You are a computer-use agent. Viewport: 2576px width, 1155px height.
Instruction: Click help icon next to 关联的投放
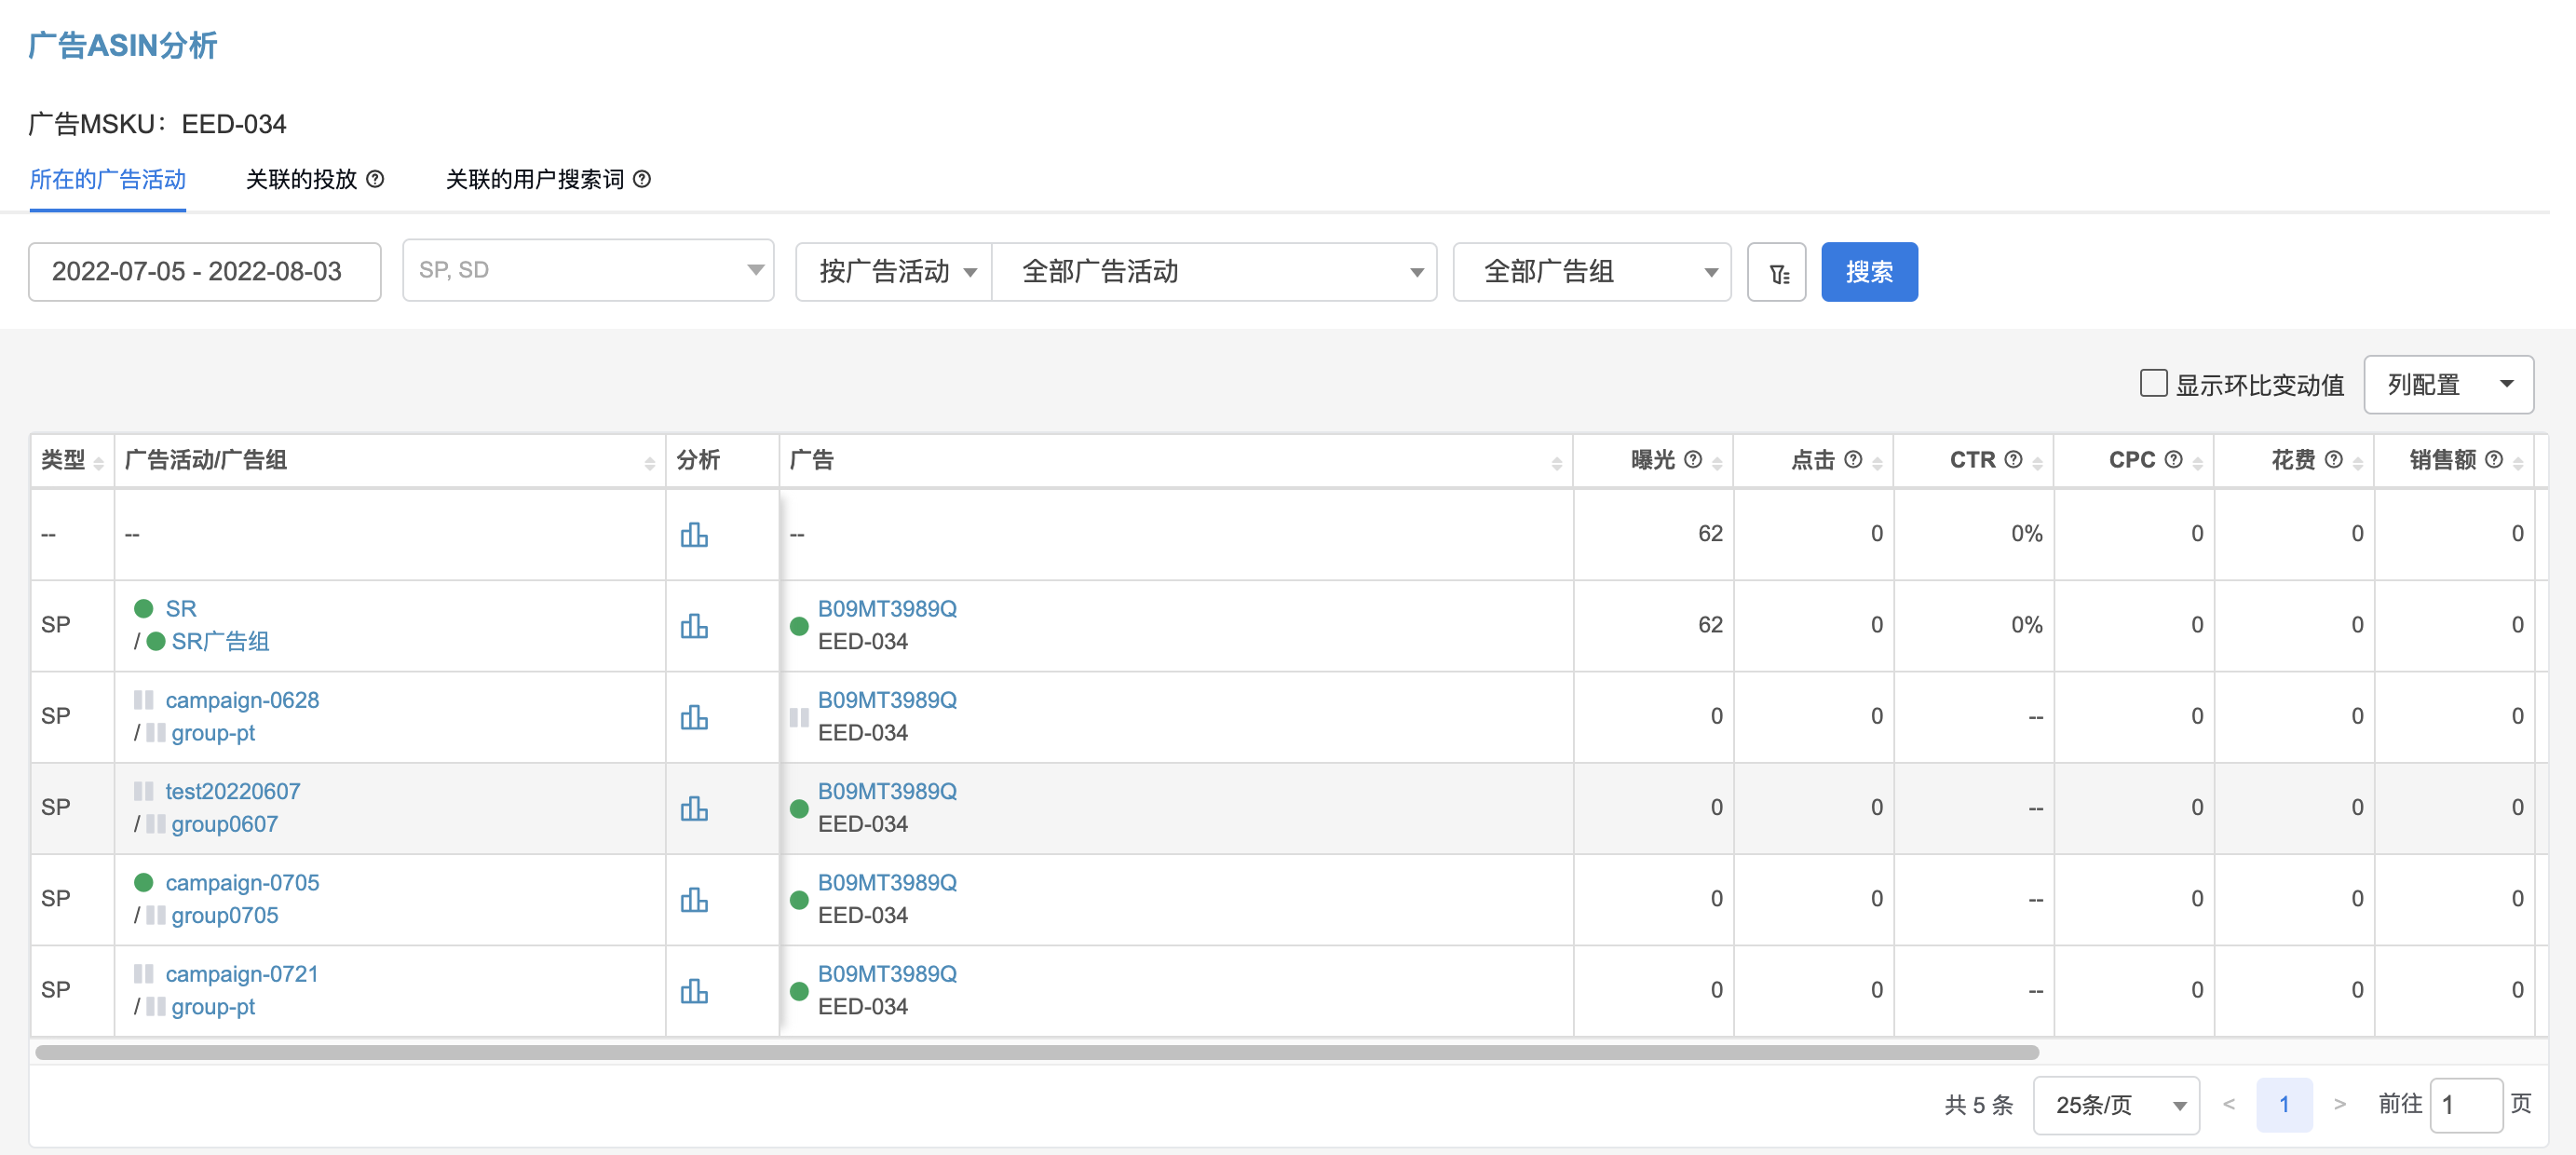pos(375,179)
